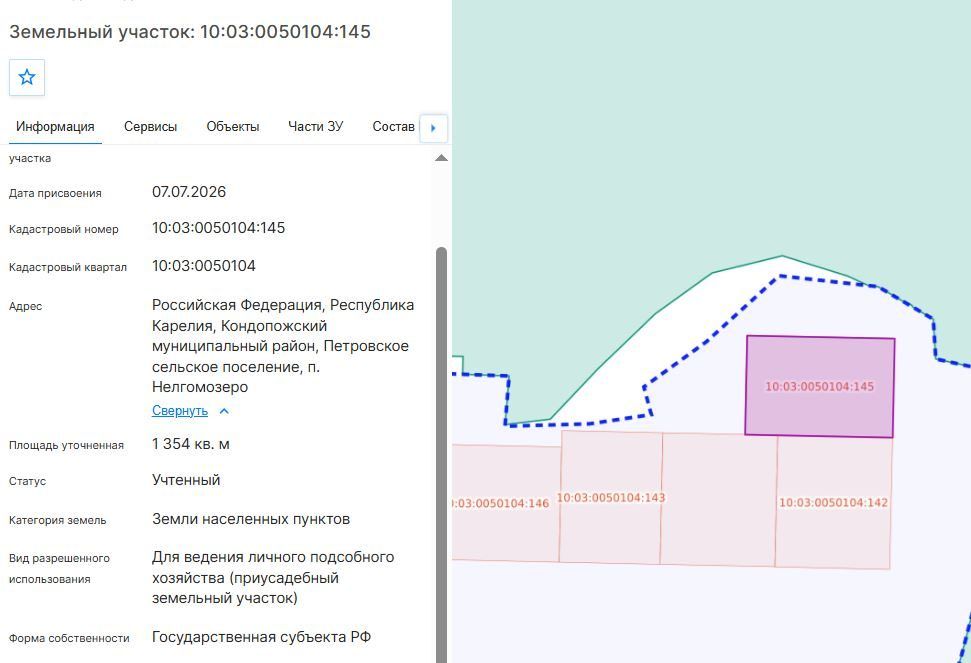Viewport: 971px width, 663px height.
Task: Click the Вид разрешенного использования label
Action: (59, 568)
